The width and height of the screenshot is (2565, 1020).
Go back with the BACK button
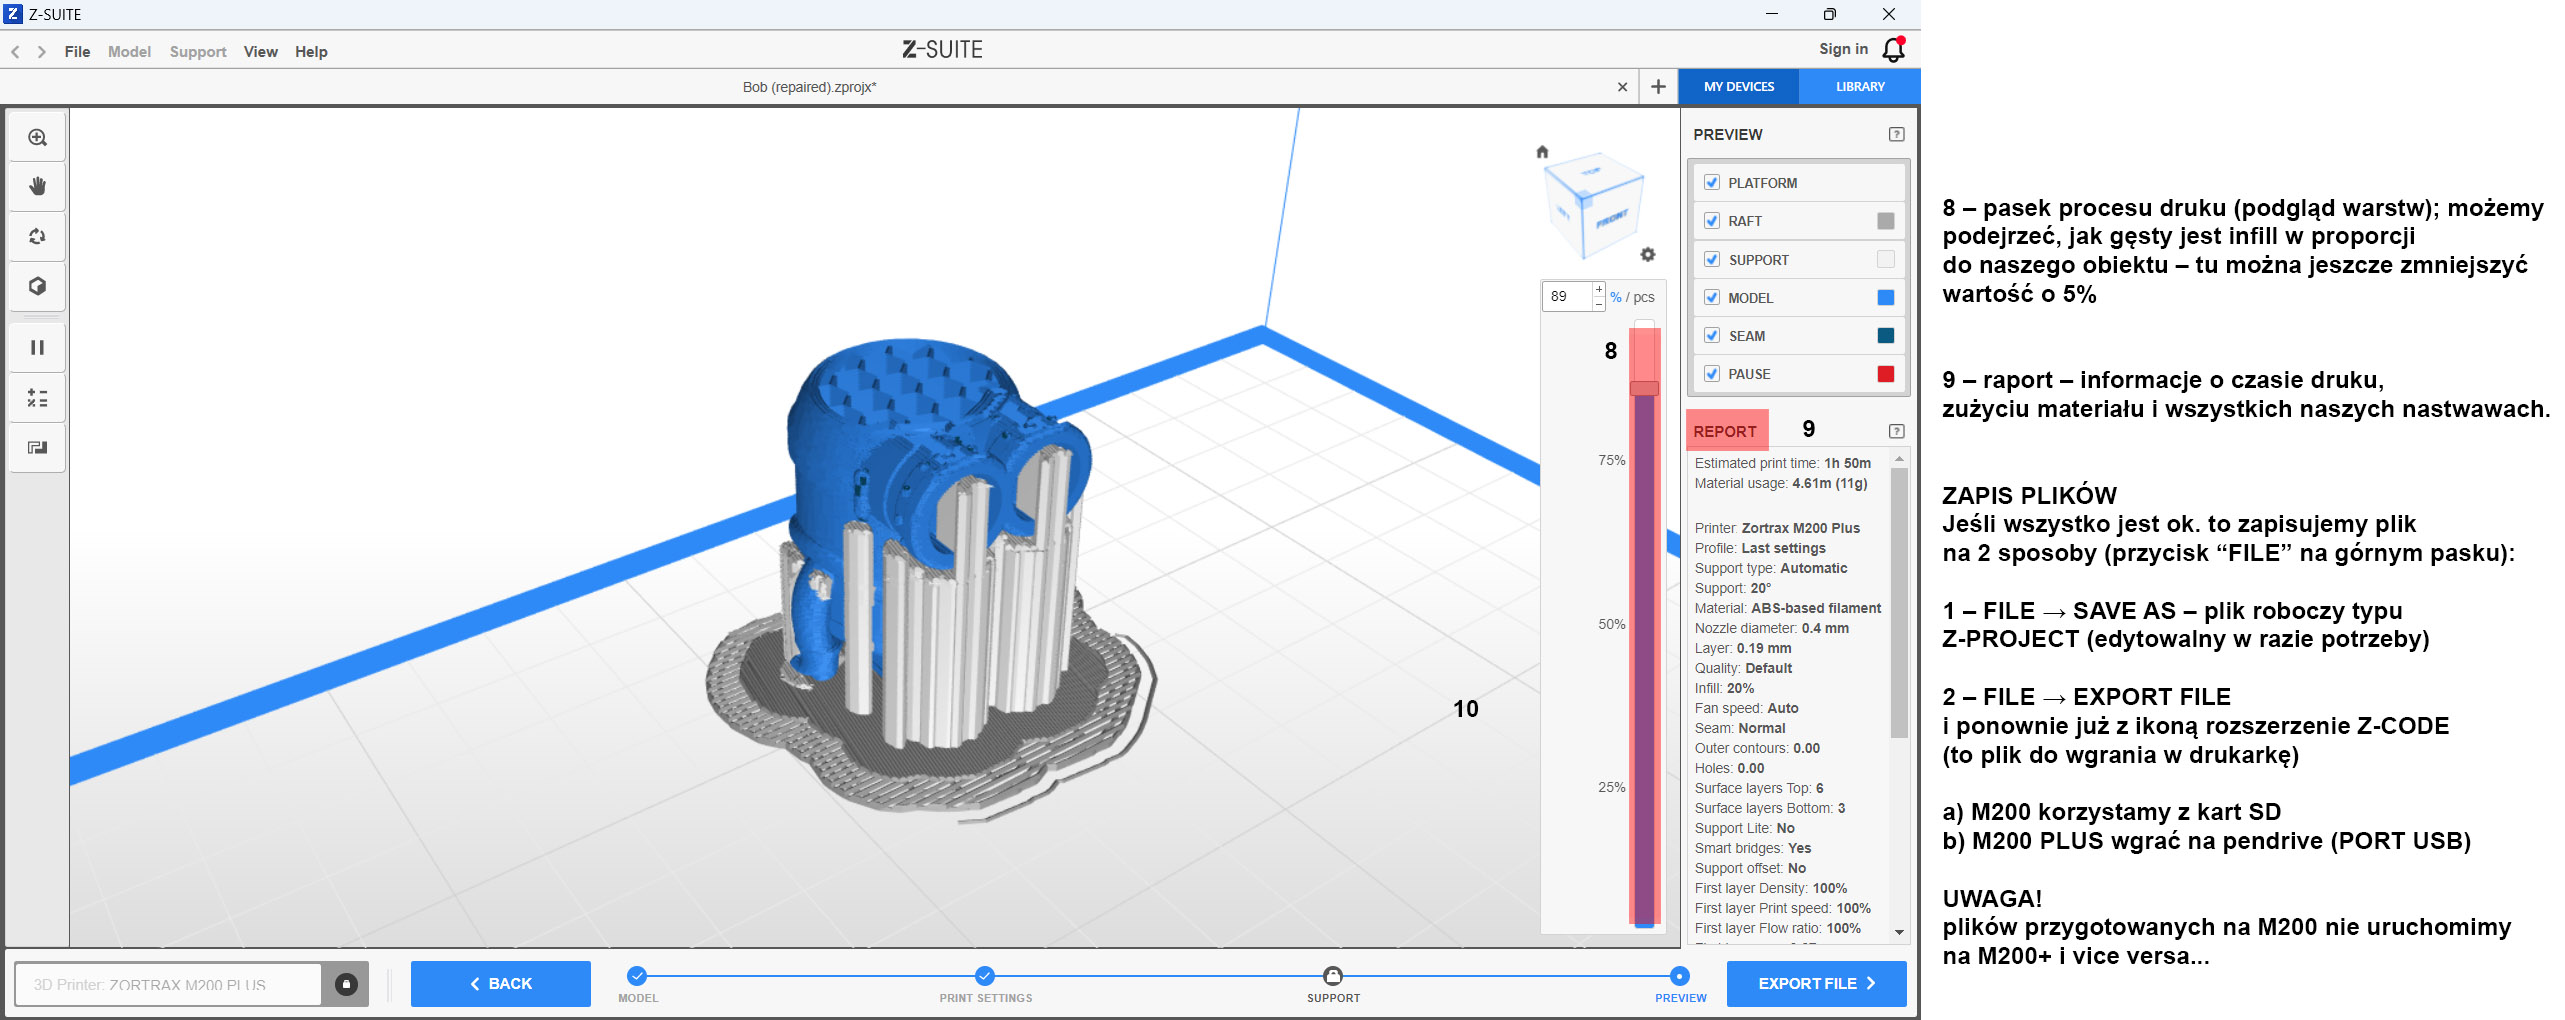click(500, 984)
